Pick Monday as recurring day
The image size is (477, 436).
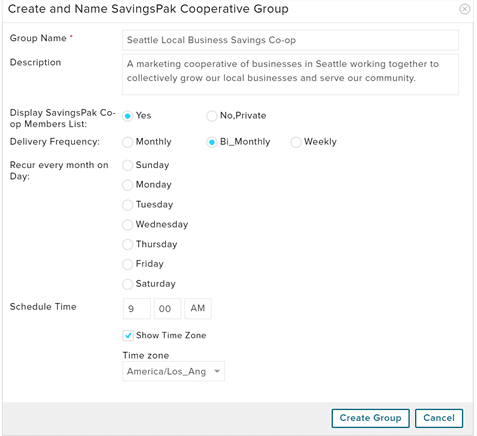127,185
